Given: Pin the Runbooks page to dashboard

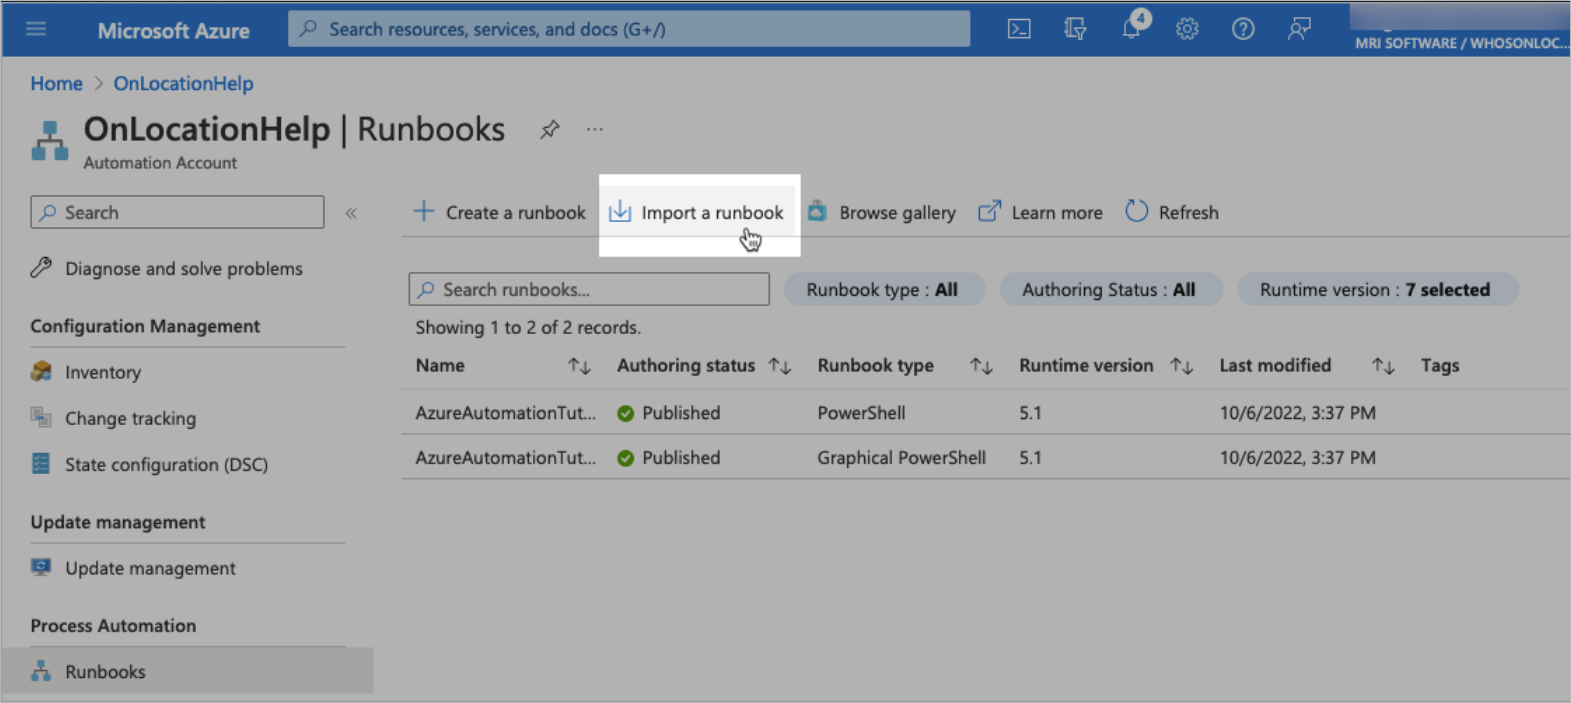Looking at the screenshot, I should [x=549, y=129].
